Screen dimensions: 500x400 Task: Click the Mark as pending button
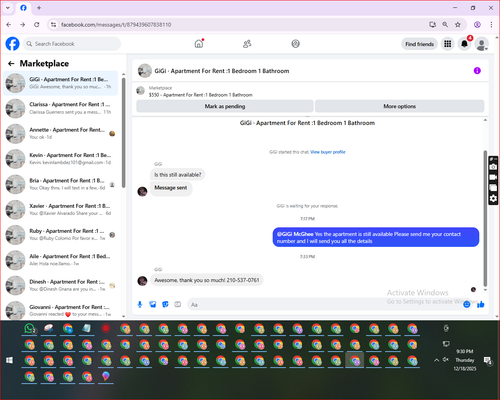pyautogui.click(x=225, y=106)
